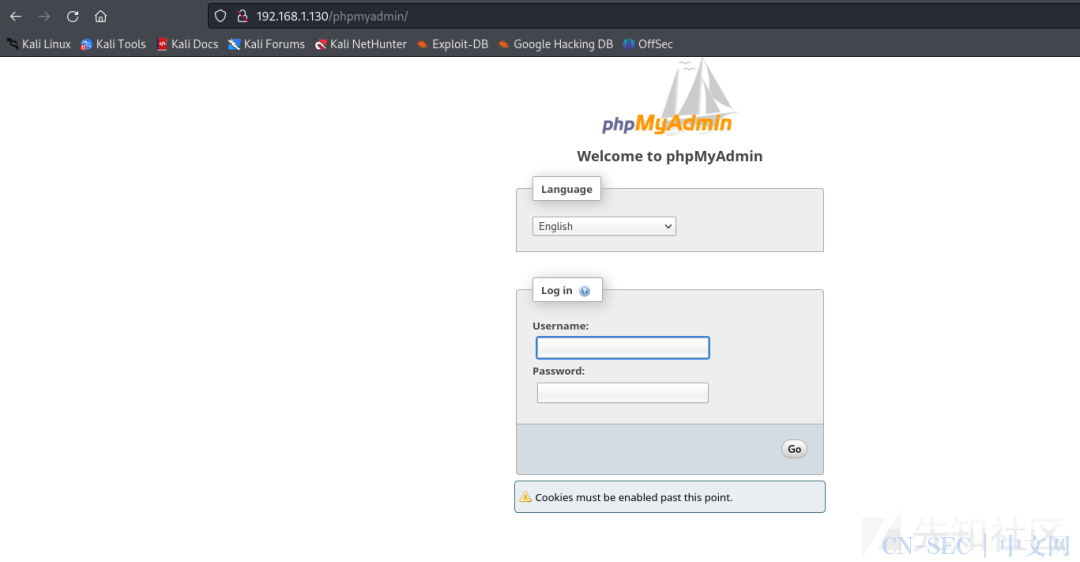Go back using the browser back arrow
The height and width of the screenshot is (562, 1080).
(x=16, y=16)
